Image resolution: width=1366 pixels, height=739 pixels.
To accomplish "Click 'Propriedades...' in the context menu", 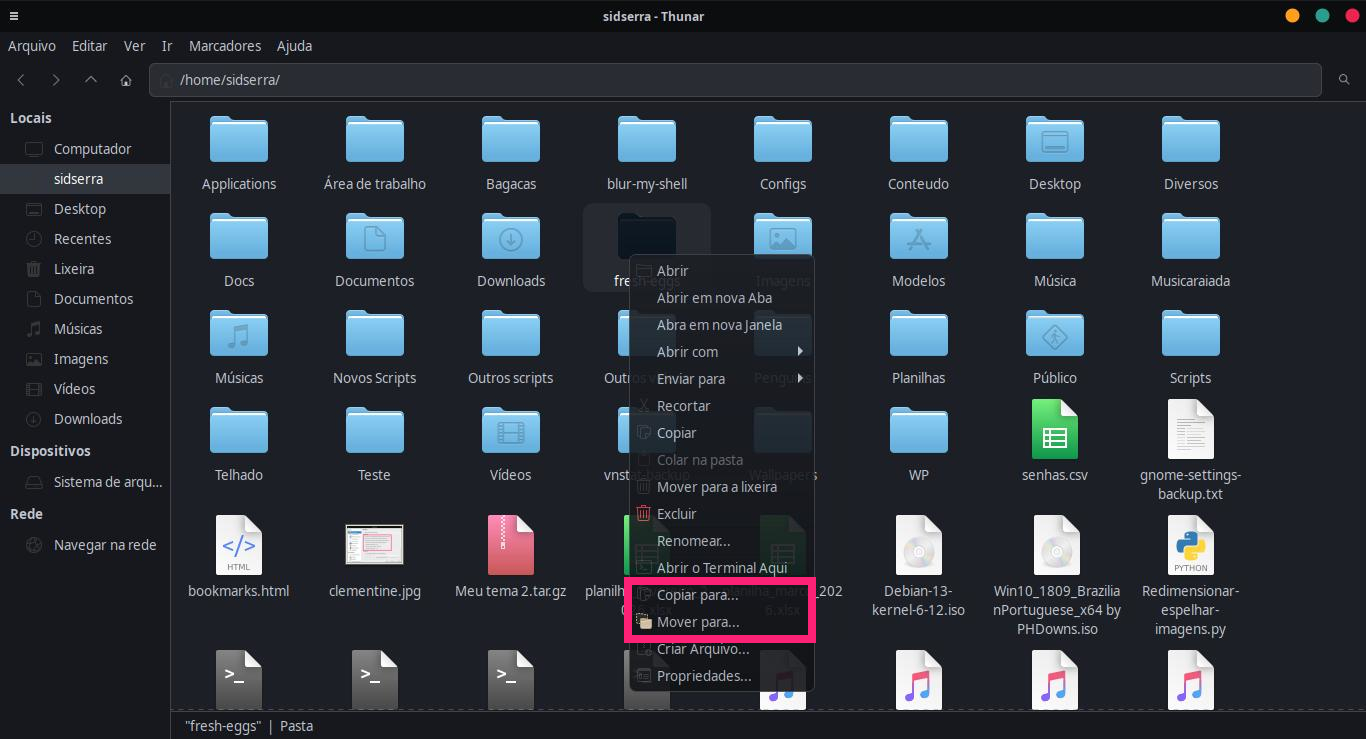I will [x=703, y=676].
